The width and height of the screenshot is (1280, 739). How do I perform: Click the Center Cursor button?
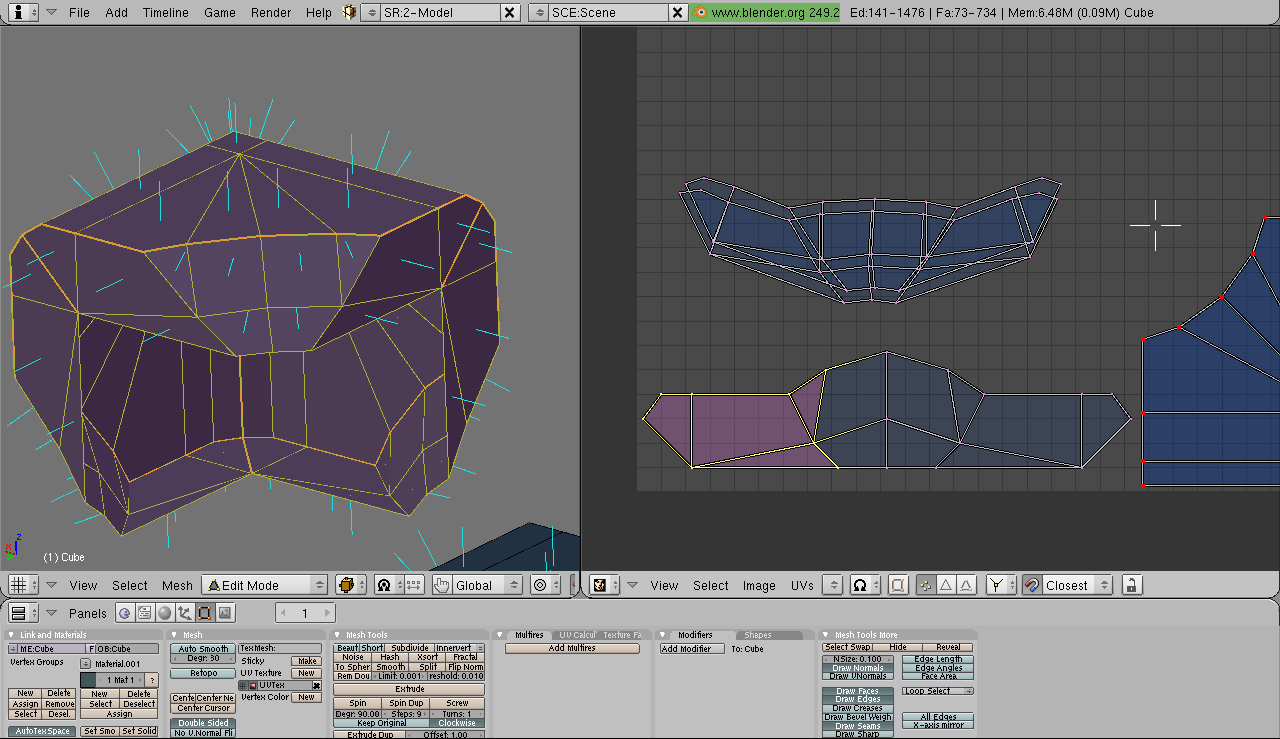[203, 708]
